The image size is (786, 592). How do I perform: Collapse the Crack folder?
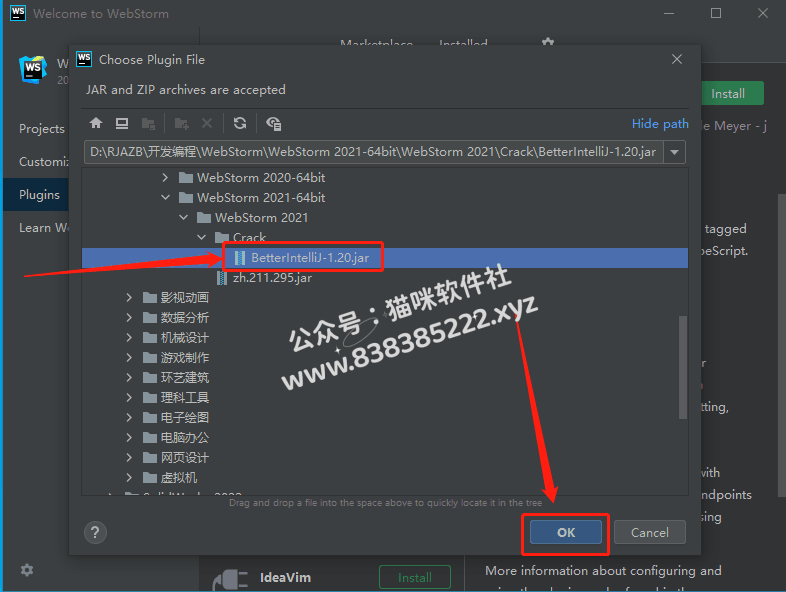(x=202, y=237)
